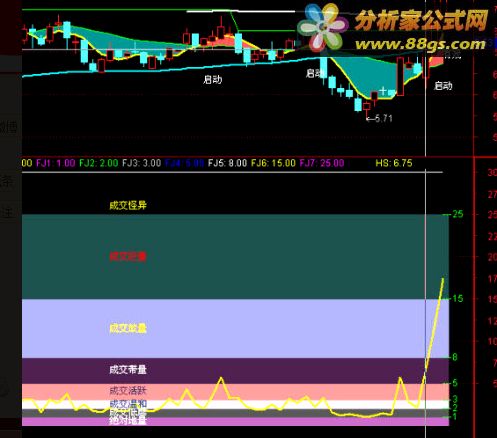Click the 5.71 low price arrow marker
The width and height of the screenshot is (497, 438).
click(379, 118)
